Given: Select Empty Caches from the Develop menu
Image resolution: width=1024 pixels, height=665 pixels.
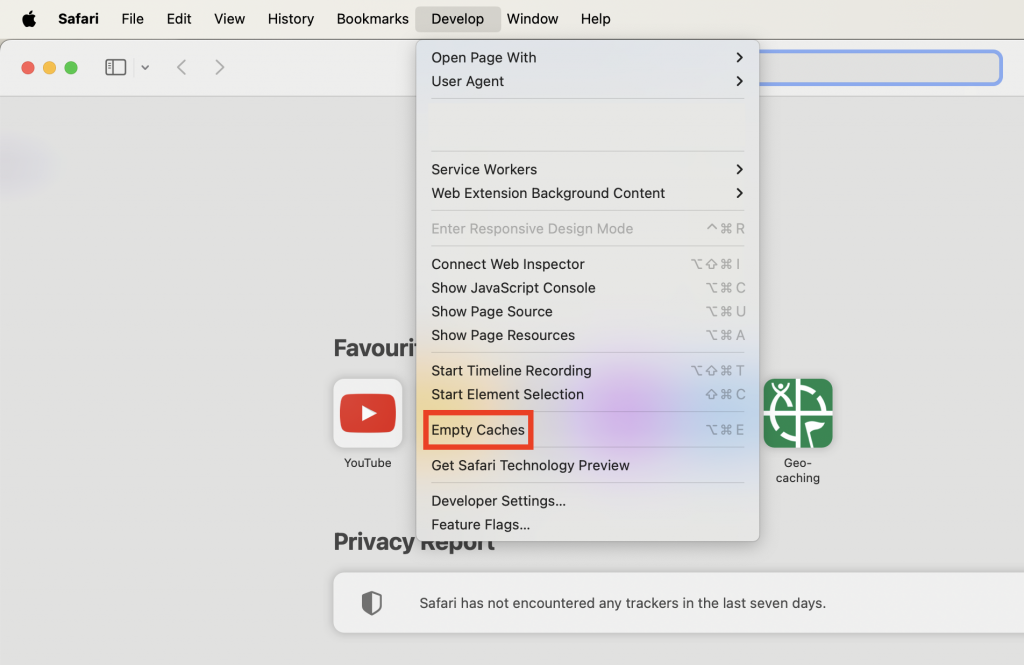Looking at the screenshot, I should (478, 429).
